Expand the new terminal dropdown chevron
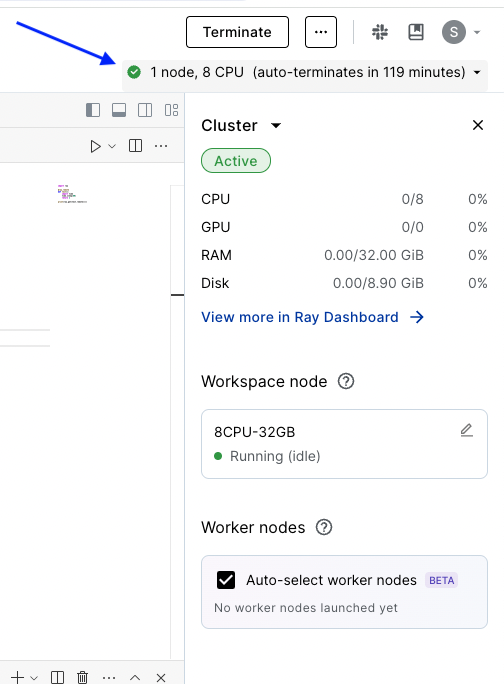The width and height of the screenshot is (504, 684). (x=34, y=678)
